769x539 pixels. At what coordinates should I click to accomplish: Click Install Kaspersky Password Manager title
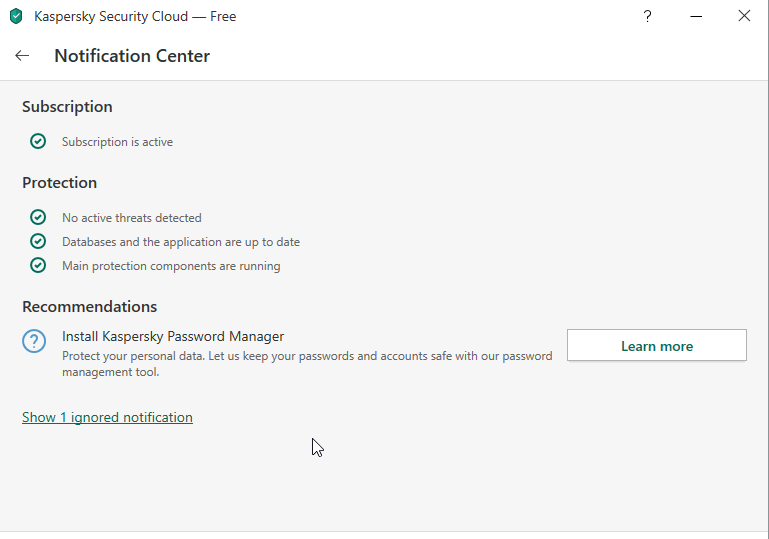tap(173, 336)
